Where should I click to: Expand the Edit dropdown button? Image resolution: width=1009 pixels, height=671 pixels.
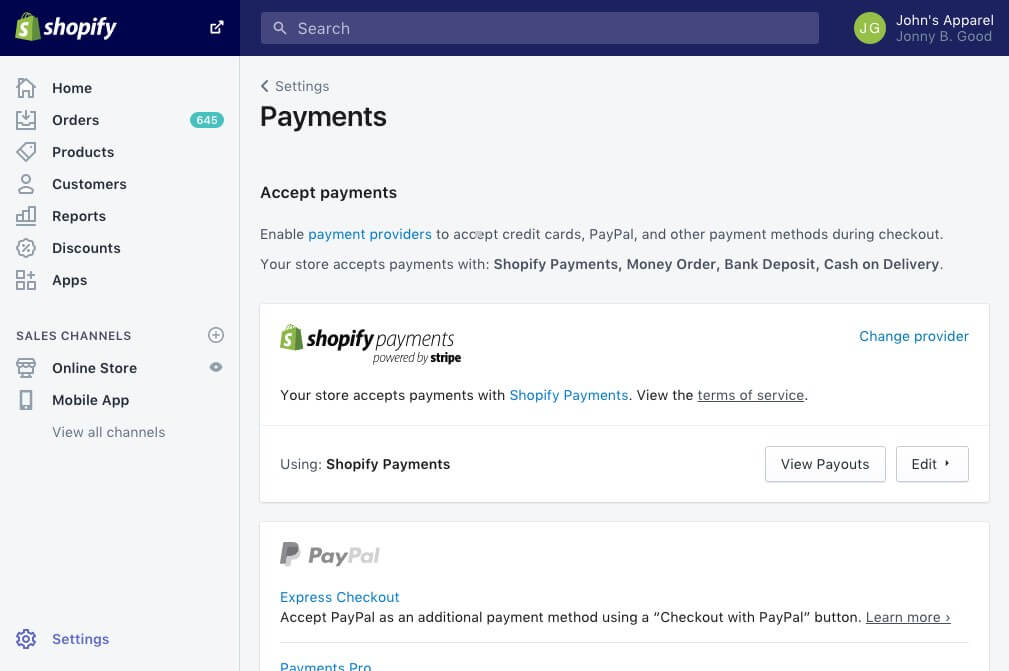point(931,464)
